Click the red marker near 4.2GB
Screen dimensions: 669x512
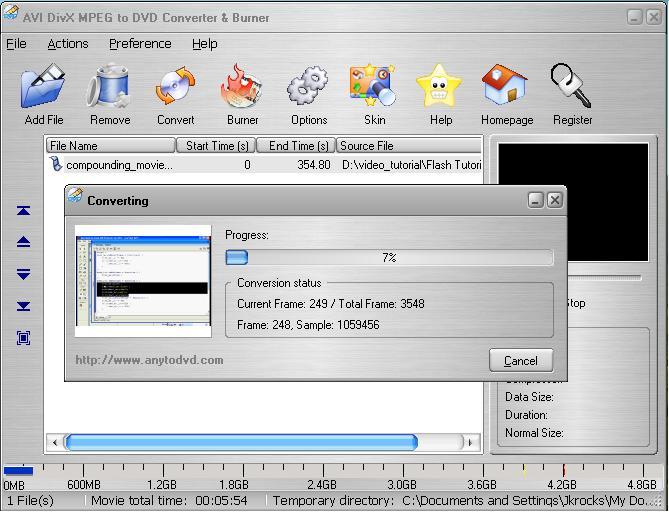coord(564,471)
